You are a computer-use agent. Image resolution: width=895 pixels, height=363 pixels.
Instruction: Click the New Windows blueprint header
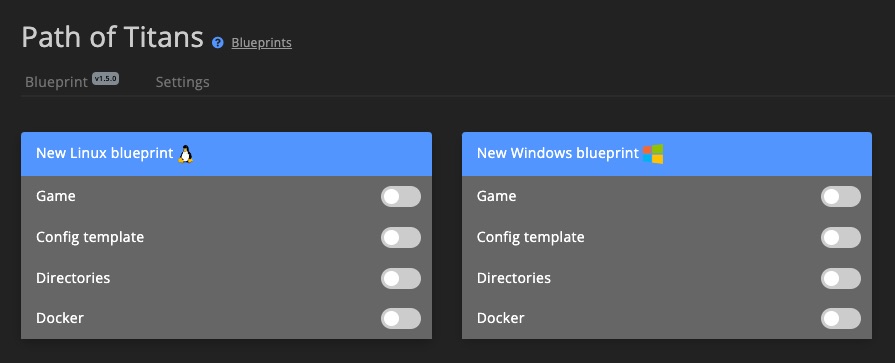tap(667, 154)
